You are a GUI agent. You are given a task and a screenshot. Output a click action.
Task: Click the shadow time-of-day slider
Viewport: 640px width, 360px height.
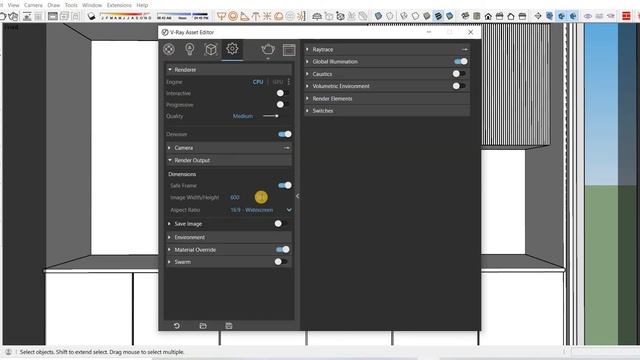(x=182, y=16)
